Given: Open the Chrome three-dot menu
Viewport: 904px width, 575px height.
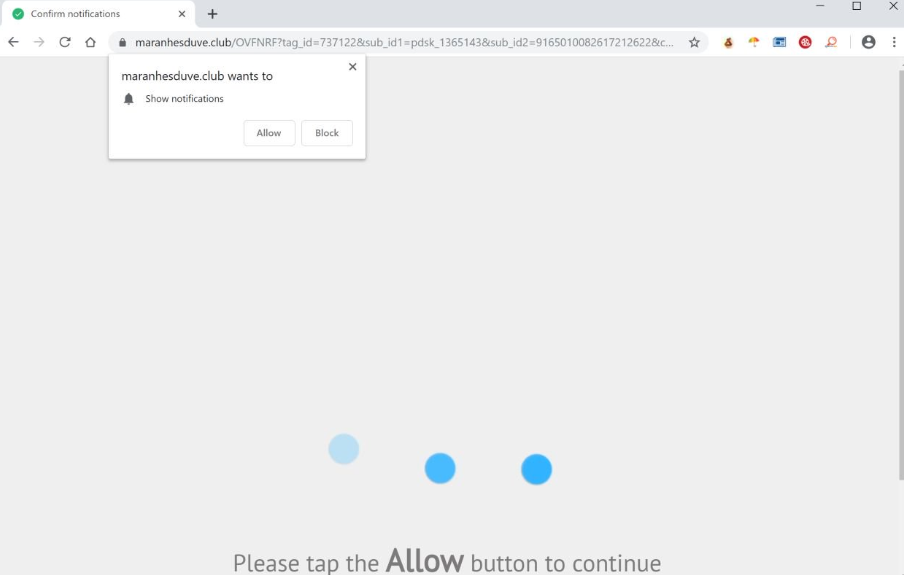Looking at the screenshot, I should tap(894, 42).
